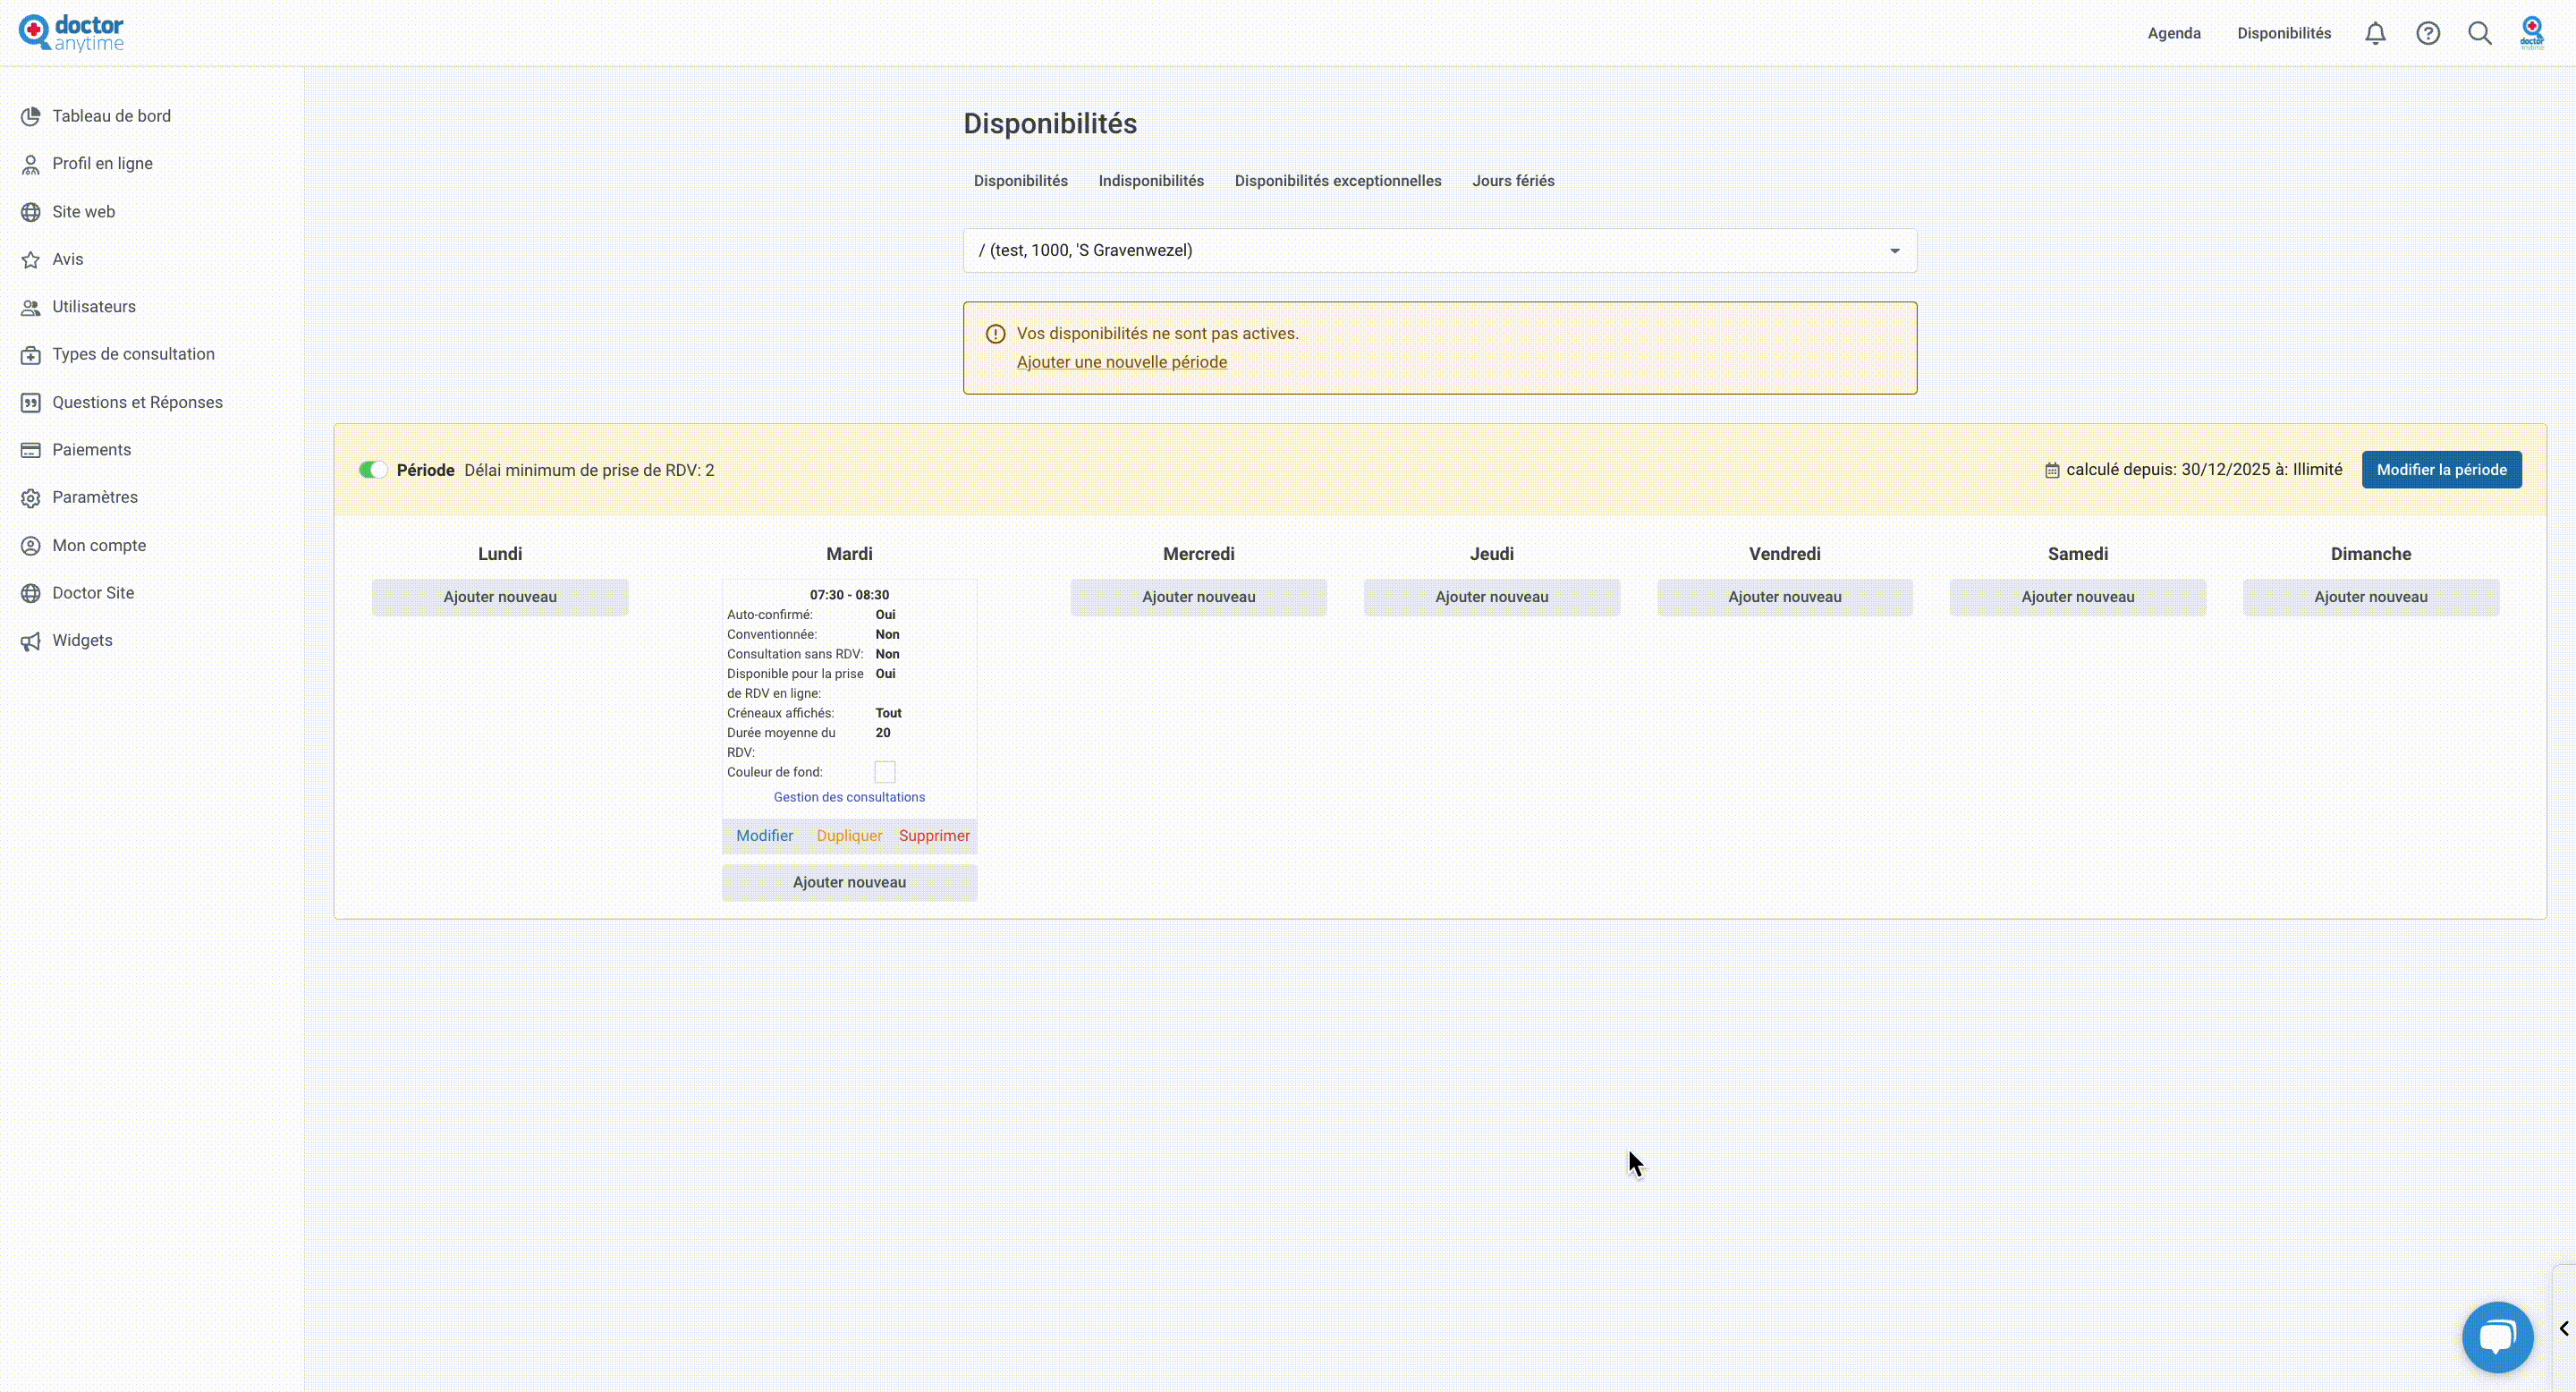Screen dimensions: 2576x1392
Task: Open the user profile avatar
Action: click(2532, 33)
